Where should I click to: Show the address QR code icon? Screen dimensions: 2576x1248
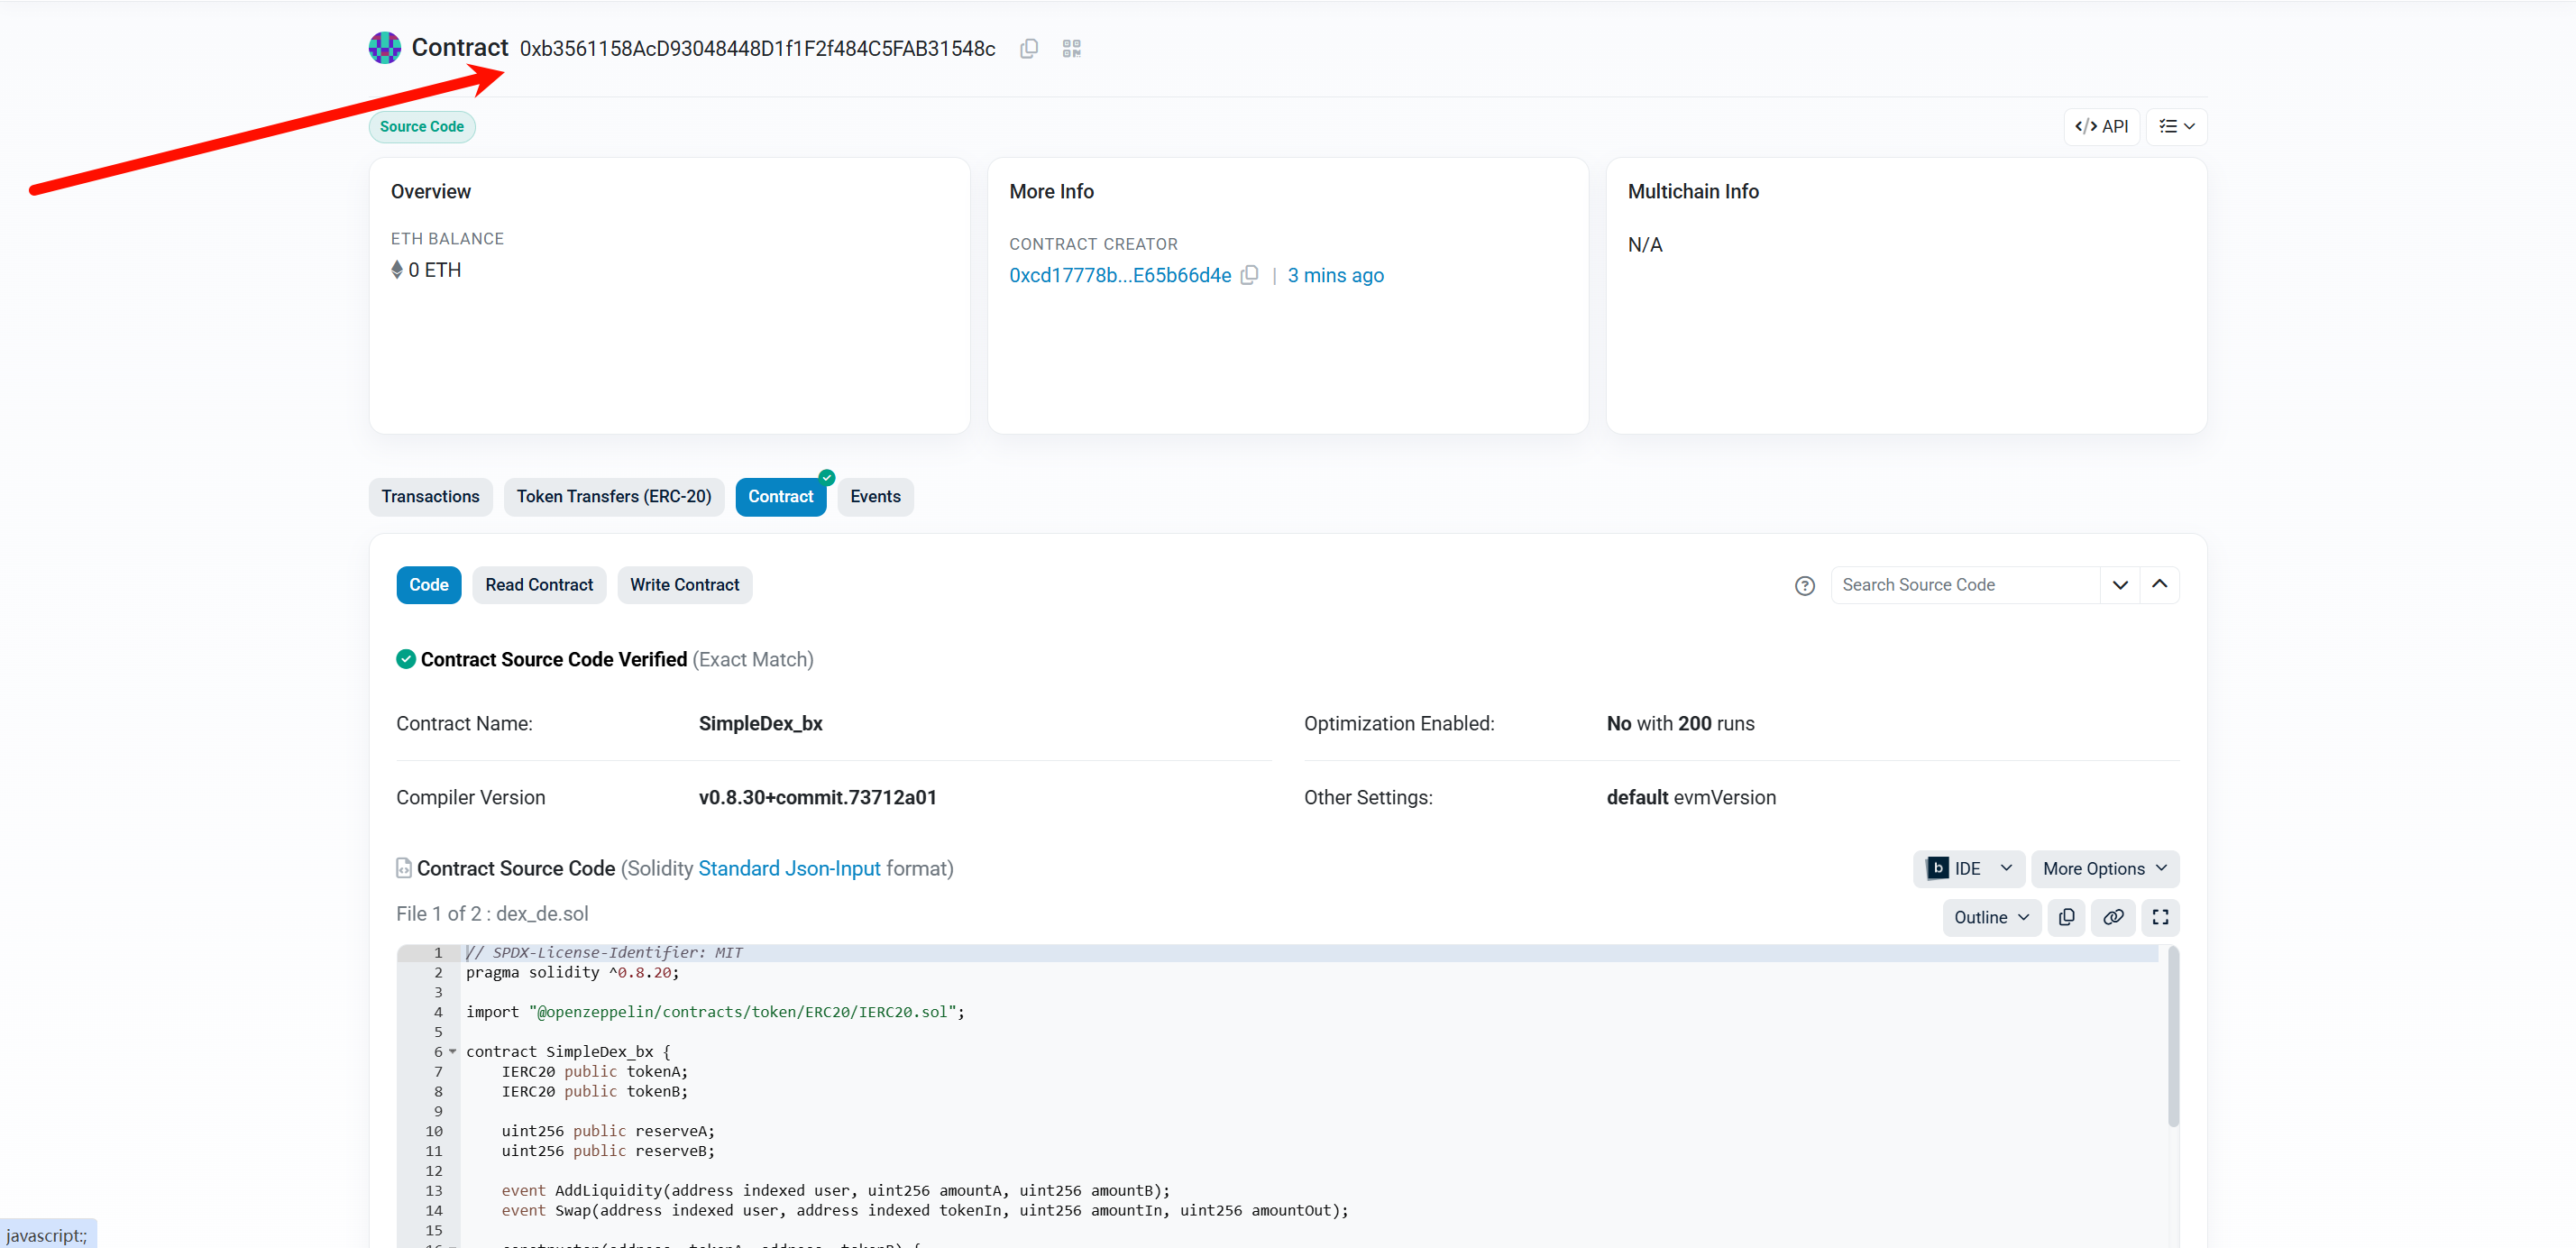(1071, 48)
